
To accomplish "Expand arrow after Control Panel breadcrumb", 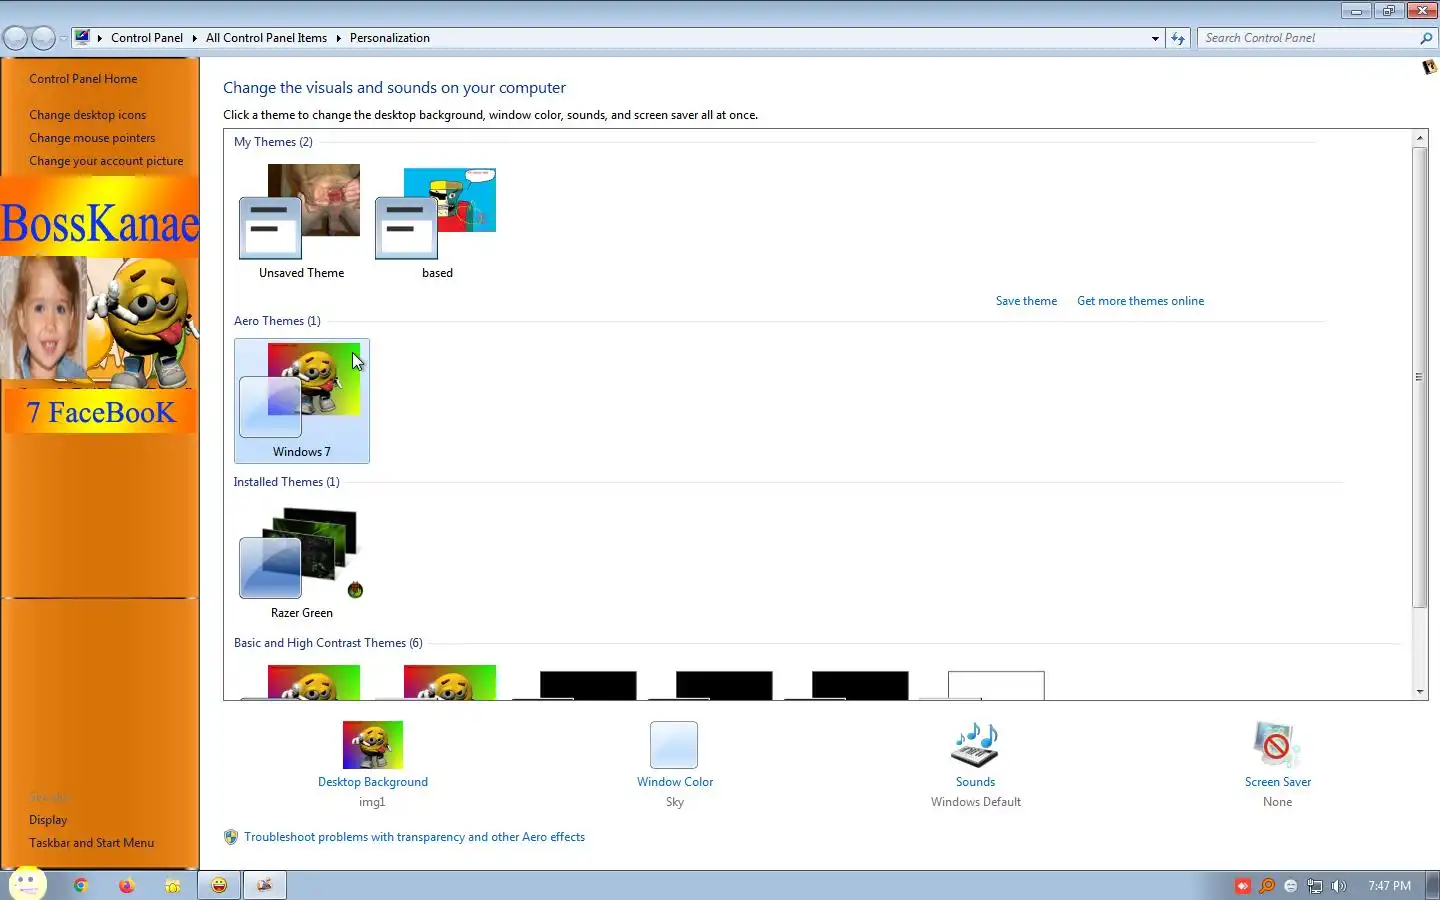I will tap(194, 38).
